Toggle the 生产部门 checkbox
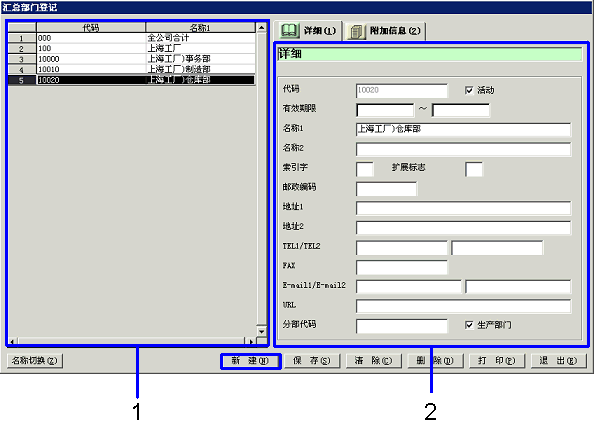This screenshot has width=594, height=427. coord(469,325)
